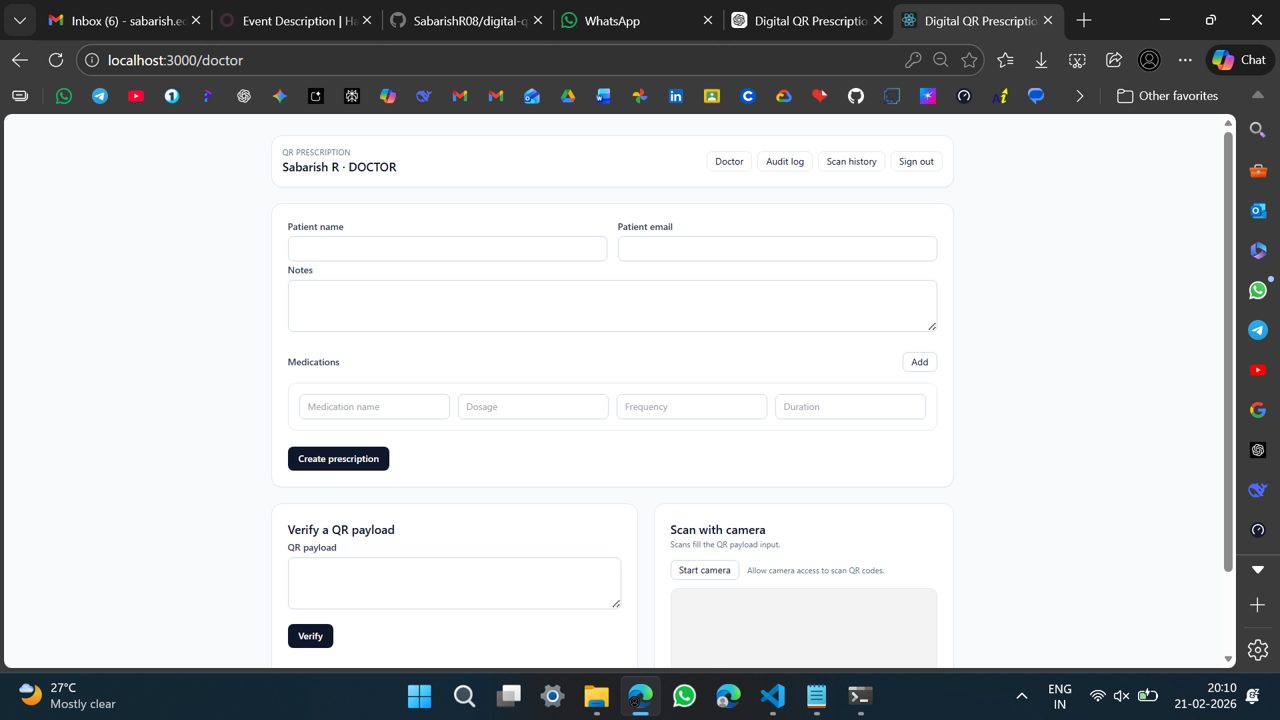Open the Favorites list icon
This screenshot has height=720, width=1280.
(1005, 60)
